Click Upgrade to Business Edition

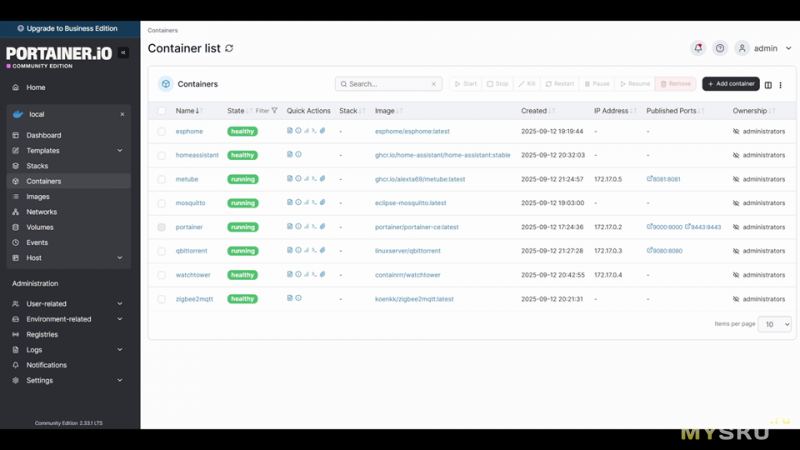(x=67, y=29)
